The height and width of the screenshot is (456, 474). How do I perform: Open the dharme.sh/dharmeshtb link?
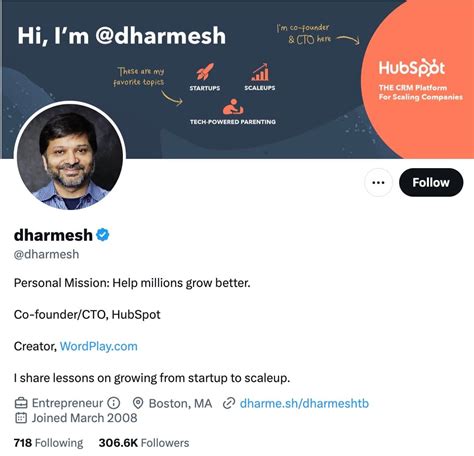point(304,403)
